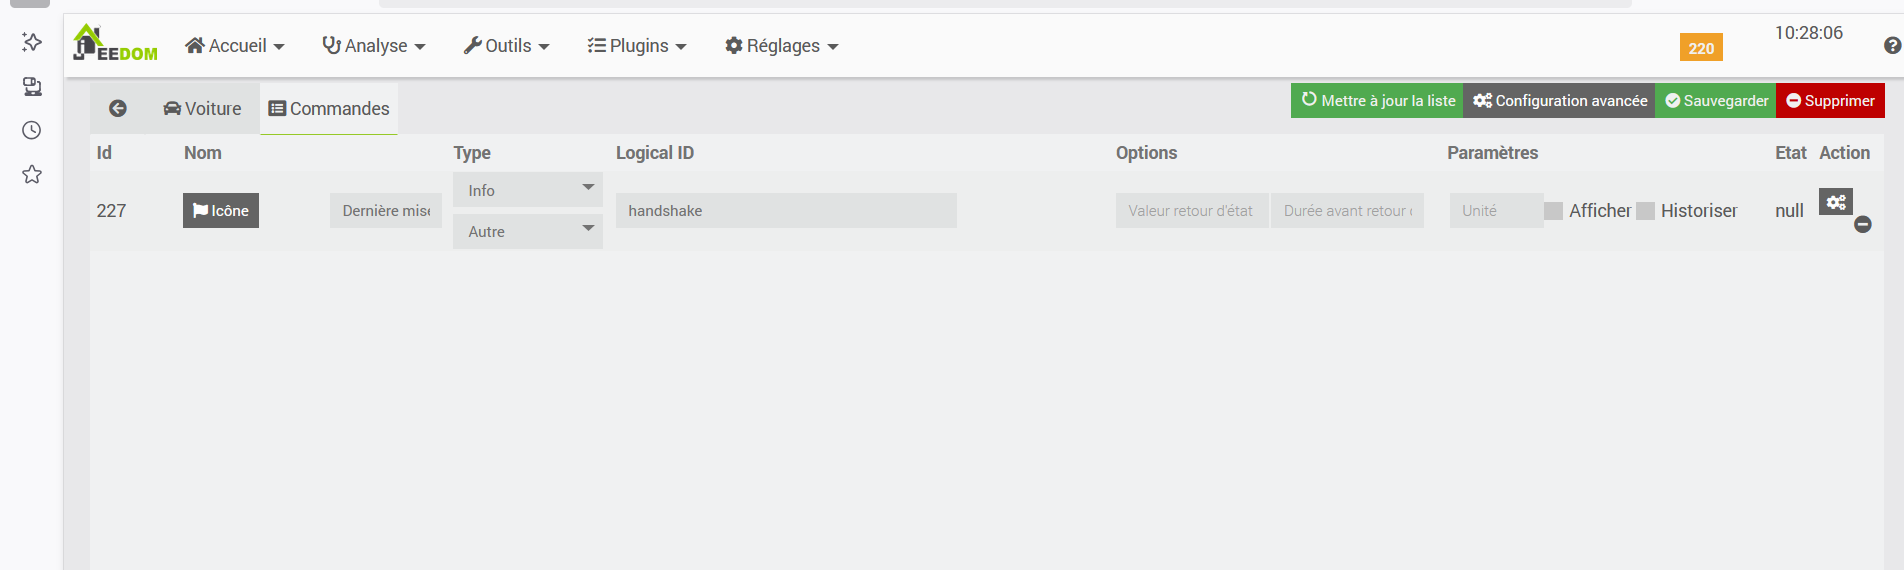The height and width of the screenshot is (570, 1904).
Task: Open the Info type dropdown
Action: [527, 190]
